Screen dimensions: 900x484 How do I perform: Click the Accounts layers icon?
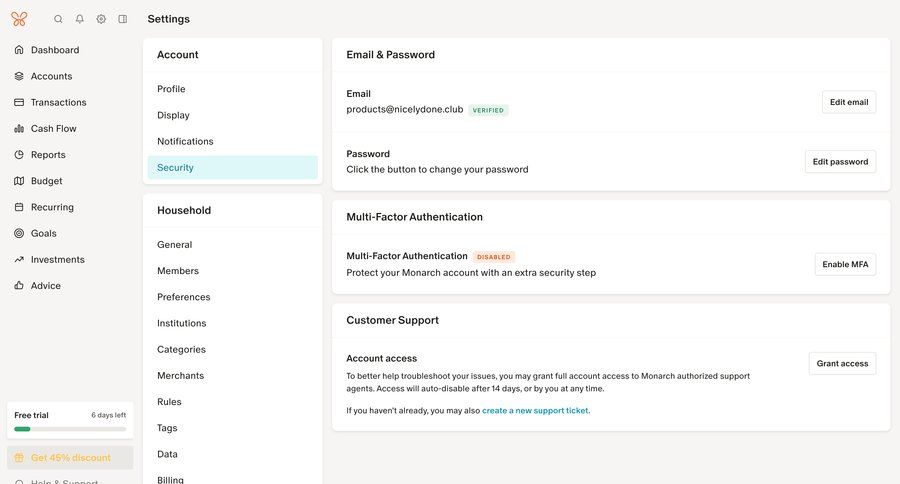[19, 76]
